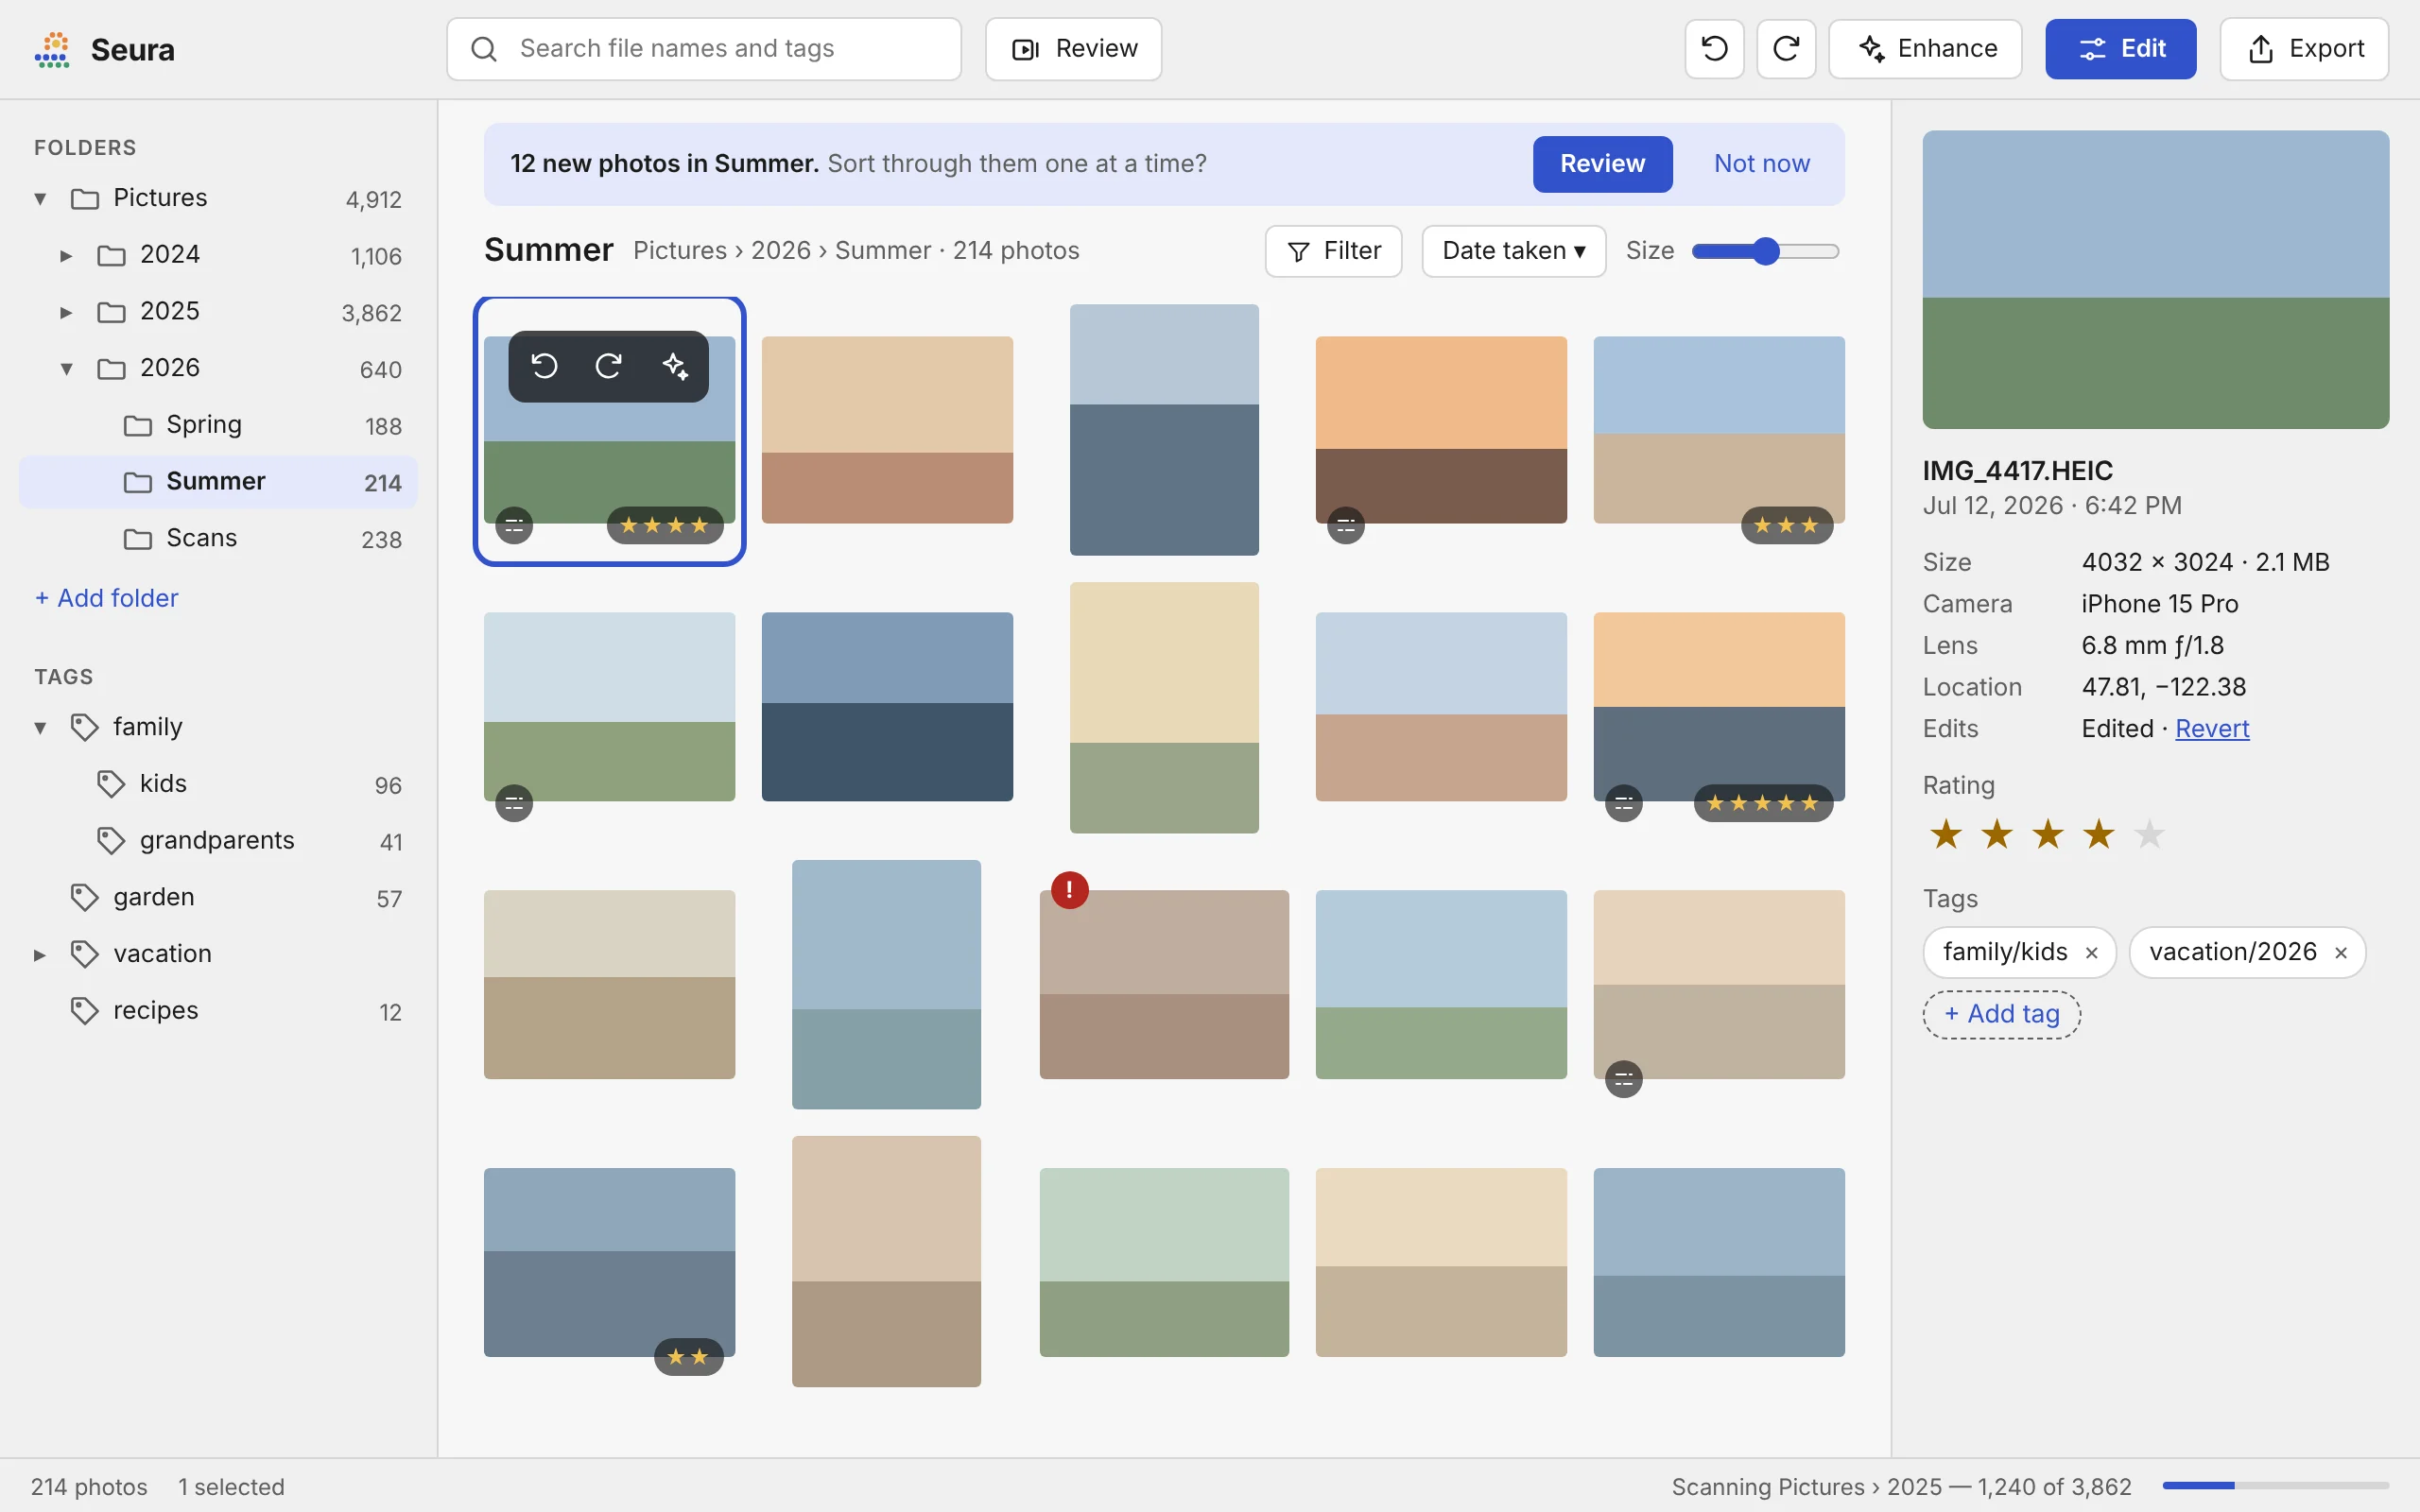Click the undo arrow in the top toolbar

click(1714, 48)
